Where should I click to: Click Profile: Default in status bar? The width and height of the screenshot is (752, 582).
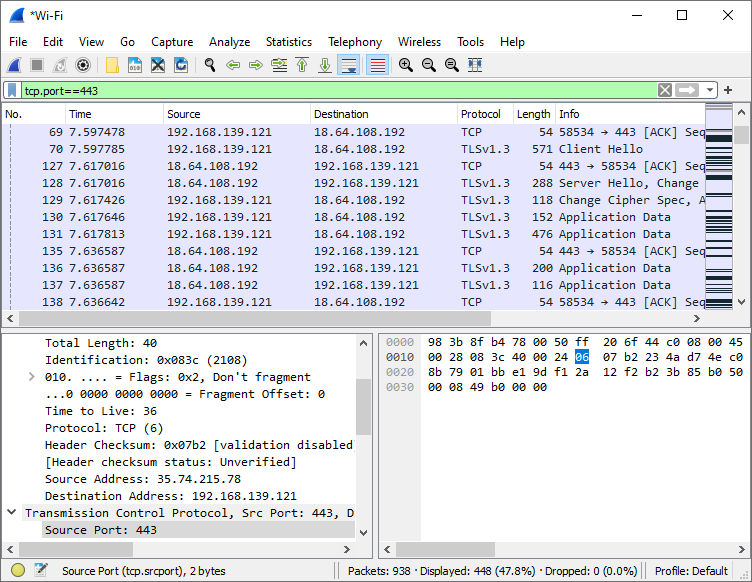(x=692, y=571)
